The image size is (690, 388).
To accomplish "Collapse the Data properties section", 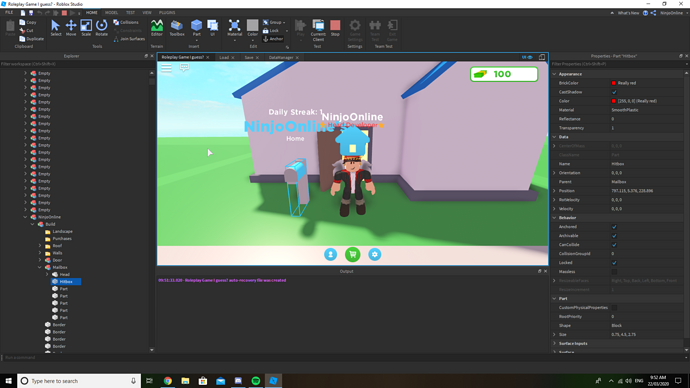I will point(554,137).
